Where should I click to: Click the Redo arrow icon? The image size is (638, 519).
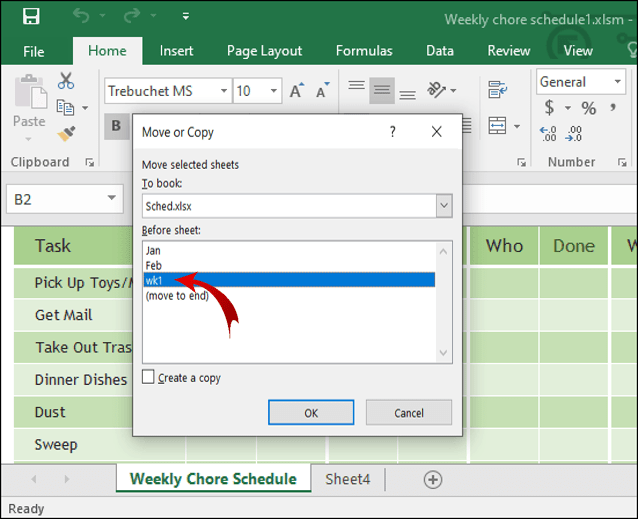point(132,16)
